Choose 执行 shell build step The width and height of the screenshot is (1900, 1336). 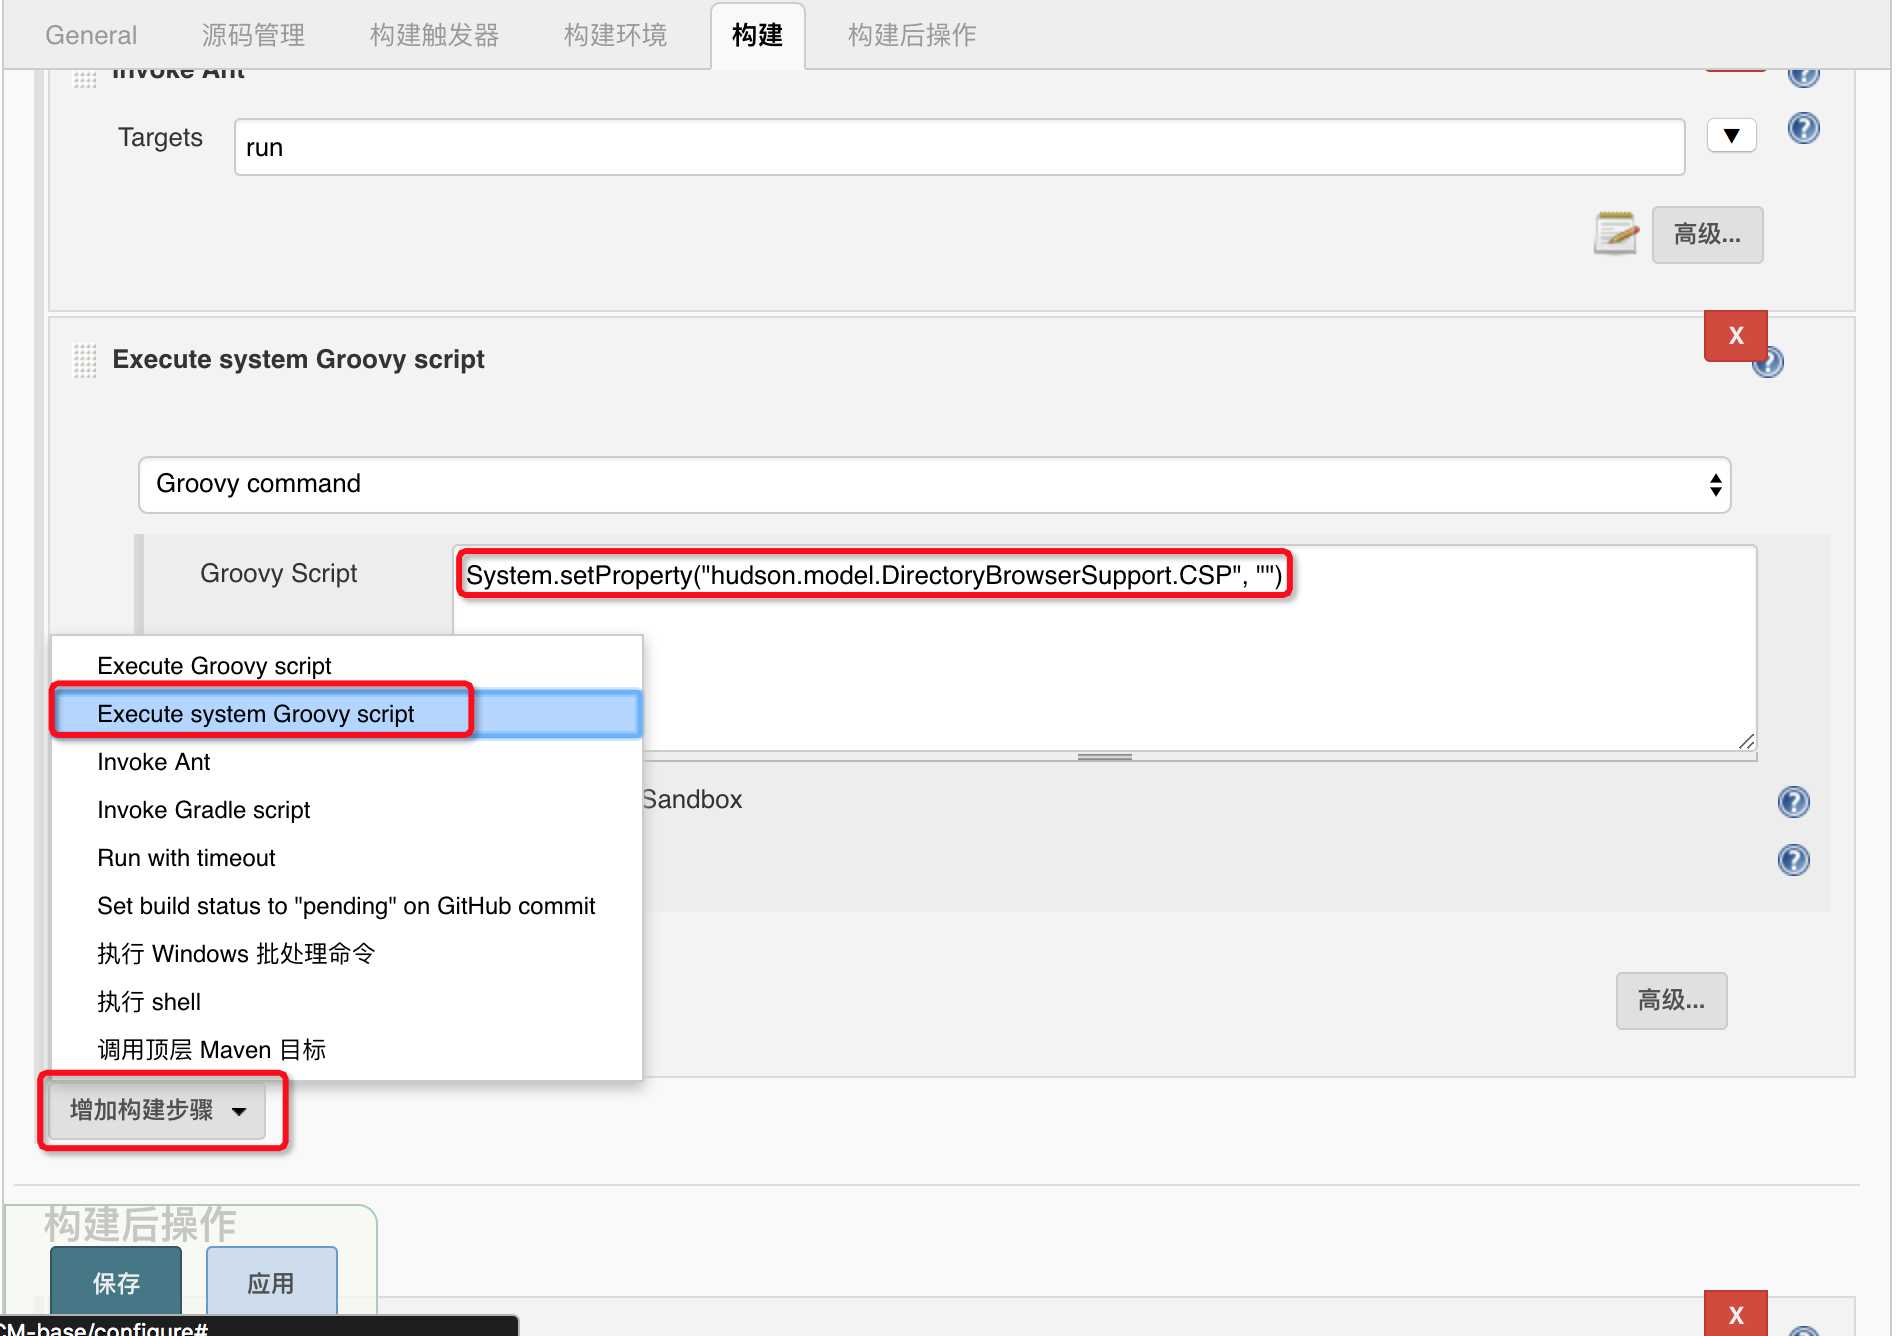pyautogui.click(x=346, y=1002)
